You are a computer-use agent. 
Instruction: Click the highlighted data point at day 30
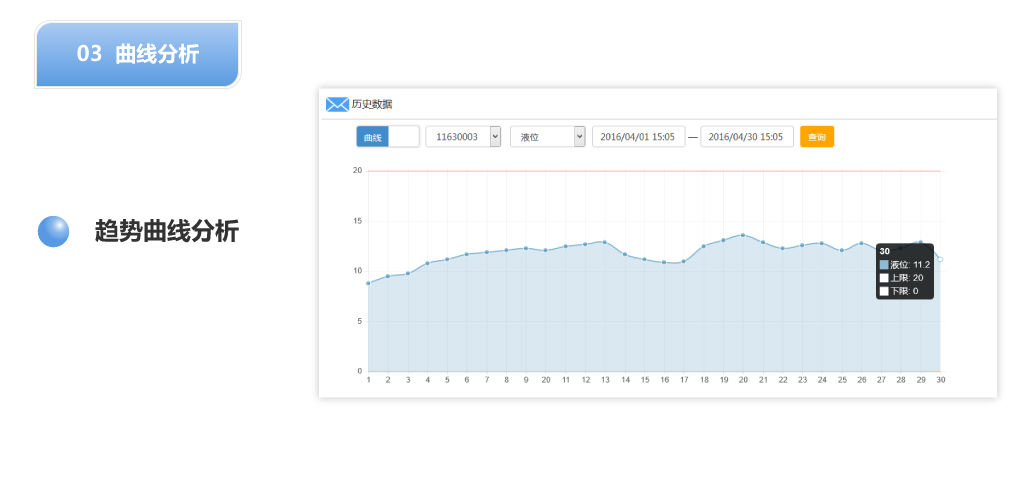pyautogui.click(x=940, y=259)
